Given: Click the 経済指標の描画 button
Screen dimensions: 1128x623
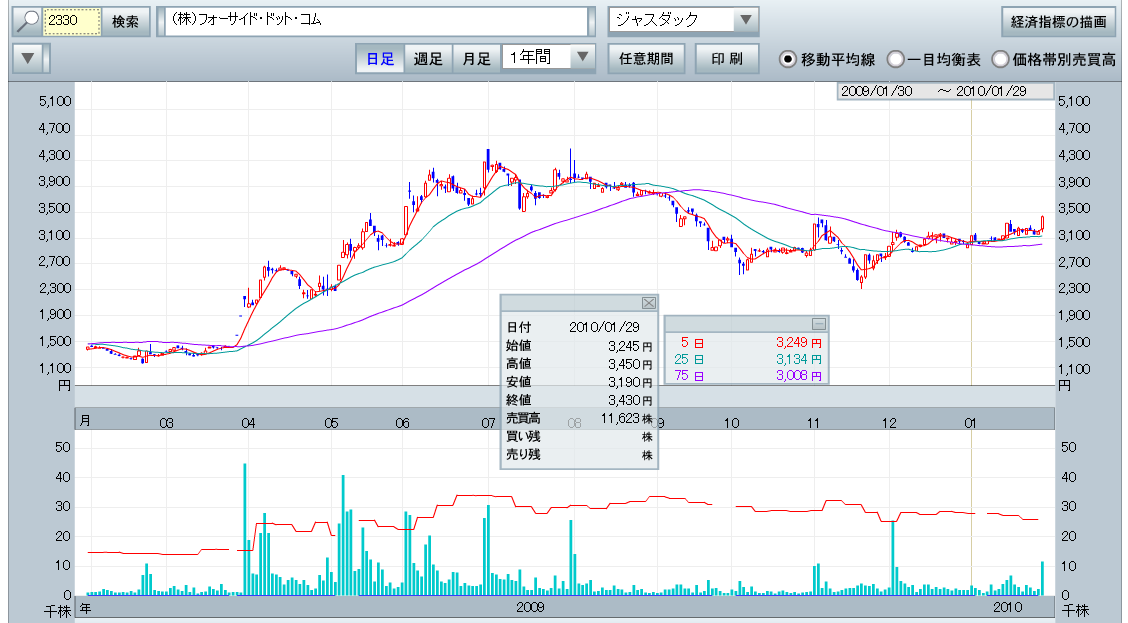Looking at the screenshot, I should pyautogui.click(x=1058, y=22).
